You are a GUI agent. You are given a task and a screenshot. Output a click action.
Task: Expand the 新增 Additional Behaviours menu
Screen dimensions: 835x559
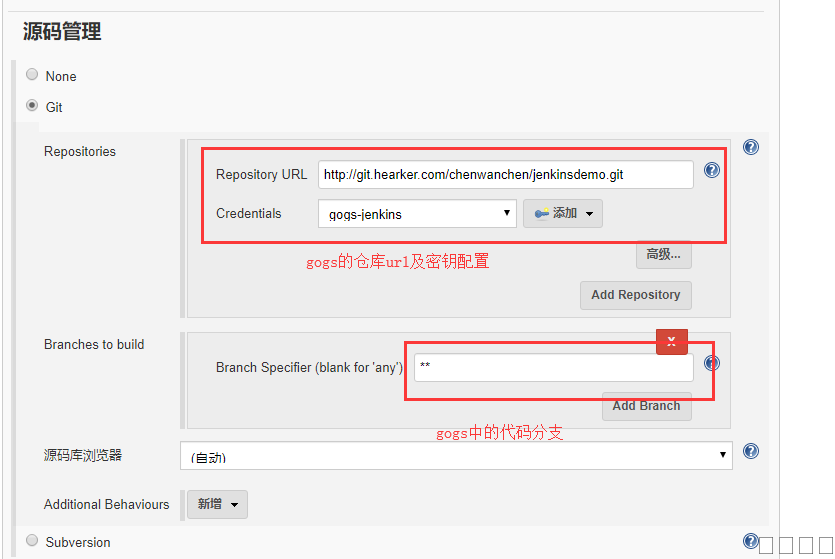pos(217,504)
